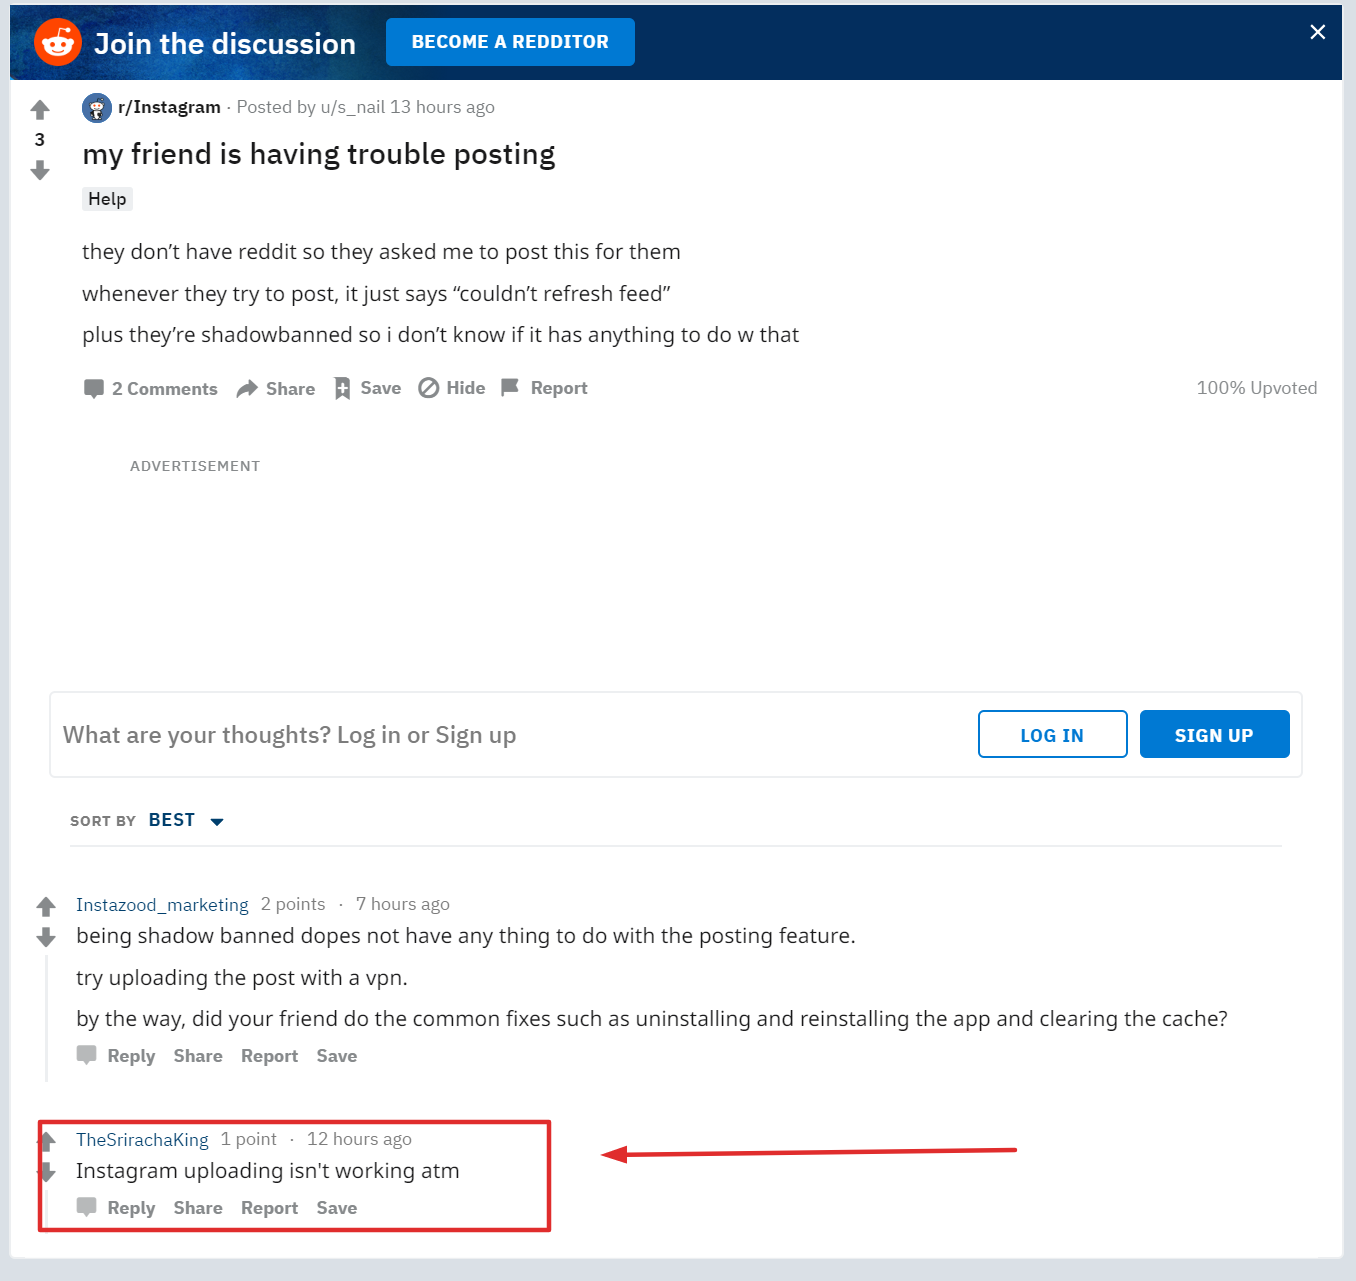This screenshot has width=1356, height=1281.
Task: Click the reply bubble icon under TheSrirachaKing's comment
Action: (87, 1207)
